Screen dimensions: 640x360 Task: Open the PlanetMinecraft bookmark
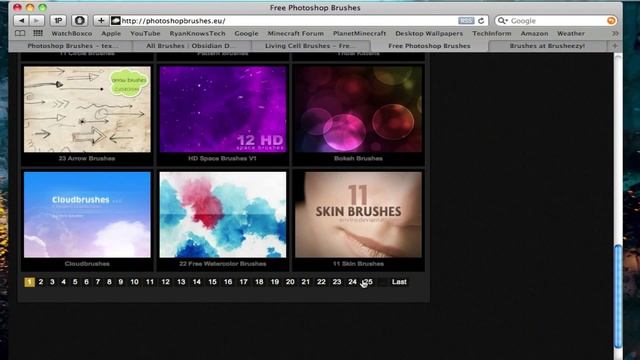click(359, 33)
